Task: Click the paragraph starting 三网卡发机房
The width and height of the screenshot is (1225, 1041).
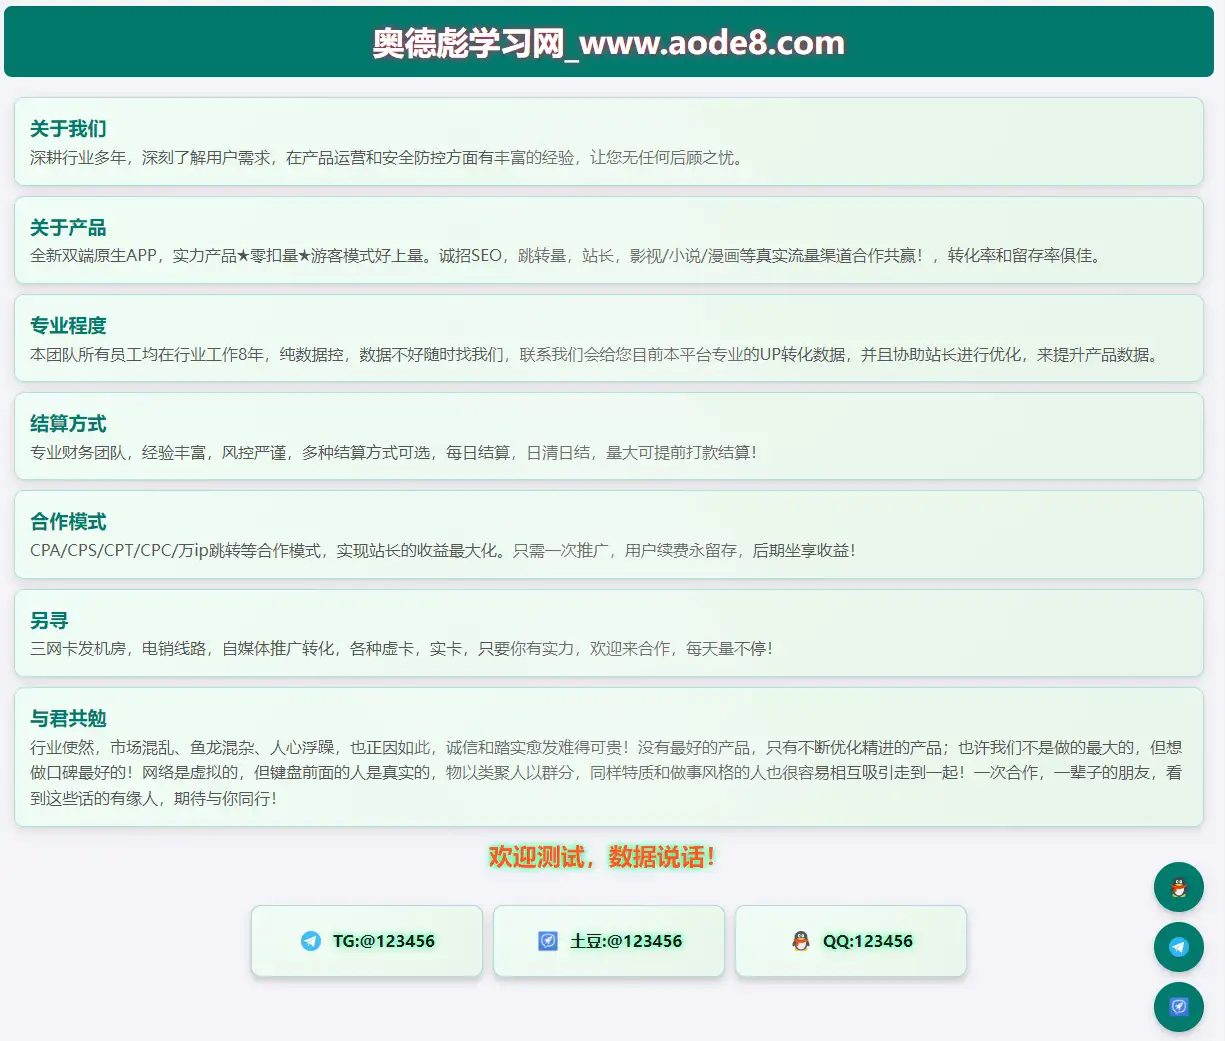Action: pyautogui.click(x=402, y=649)
